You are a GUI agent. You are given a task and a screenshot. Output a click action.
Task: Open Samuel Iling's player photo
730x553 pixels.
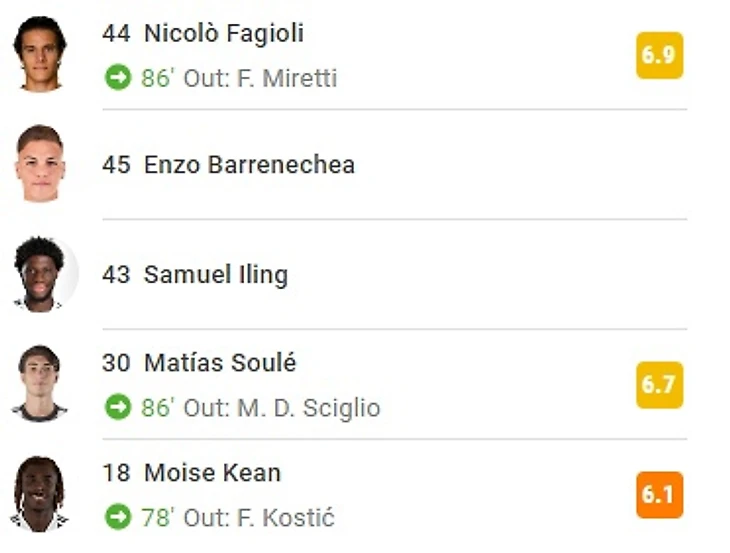(x=40, y=274)
